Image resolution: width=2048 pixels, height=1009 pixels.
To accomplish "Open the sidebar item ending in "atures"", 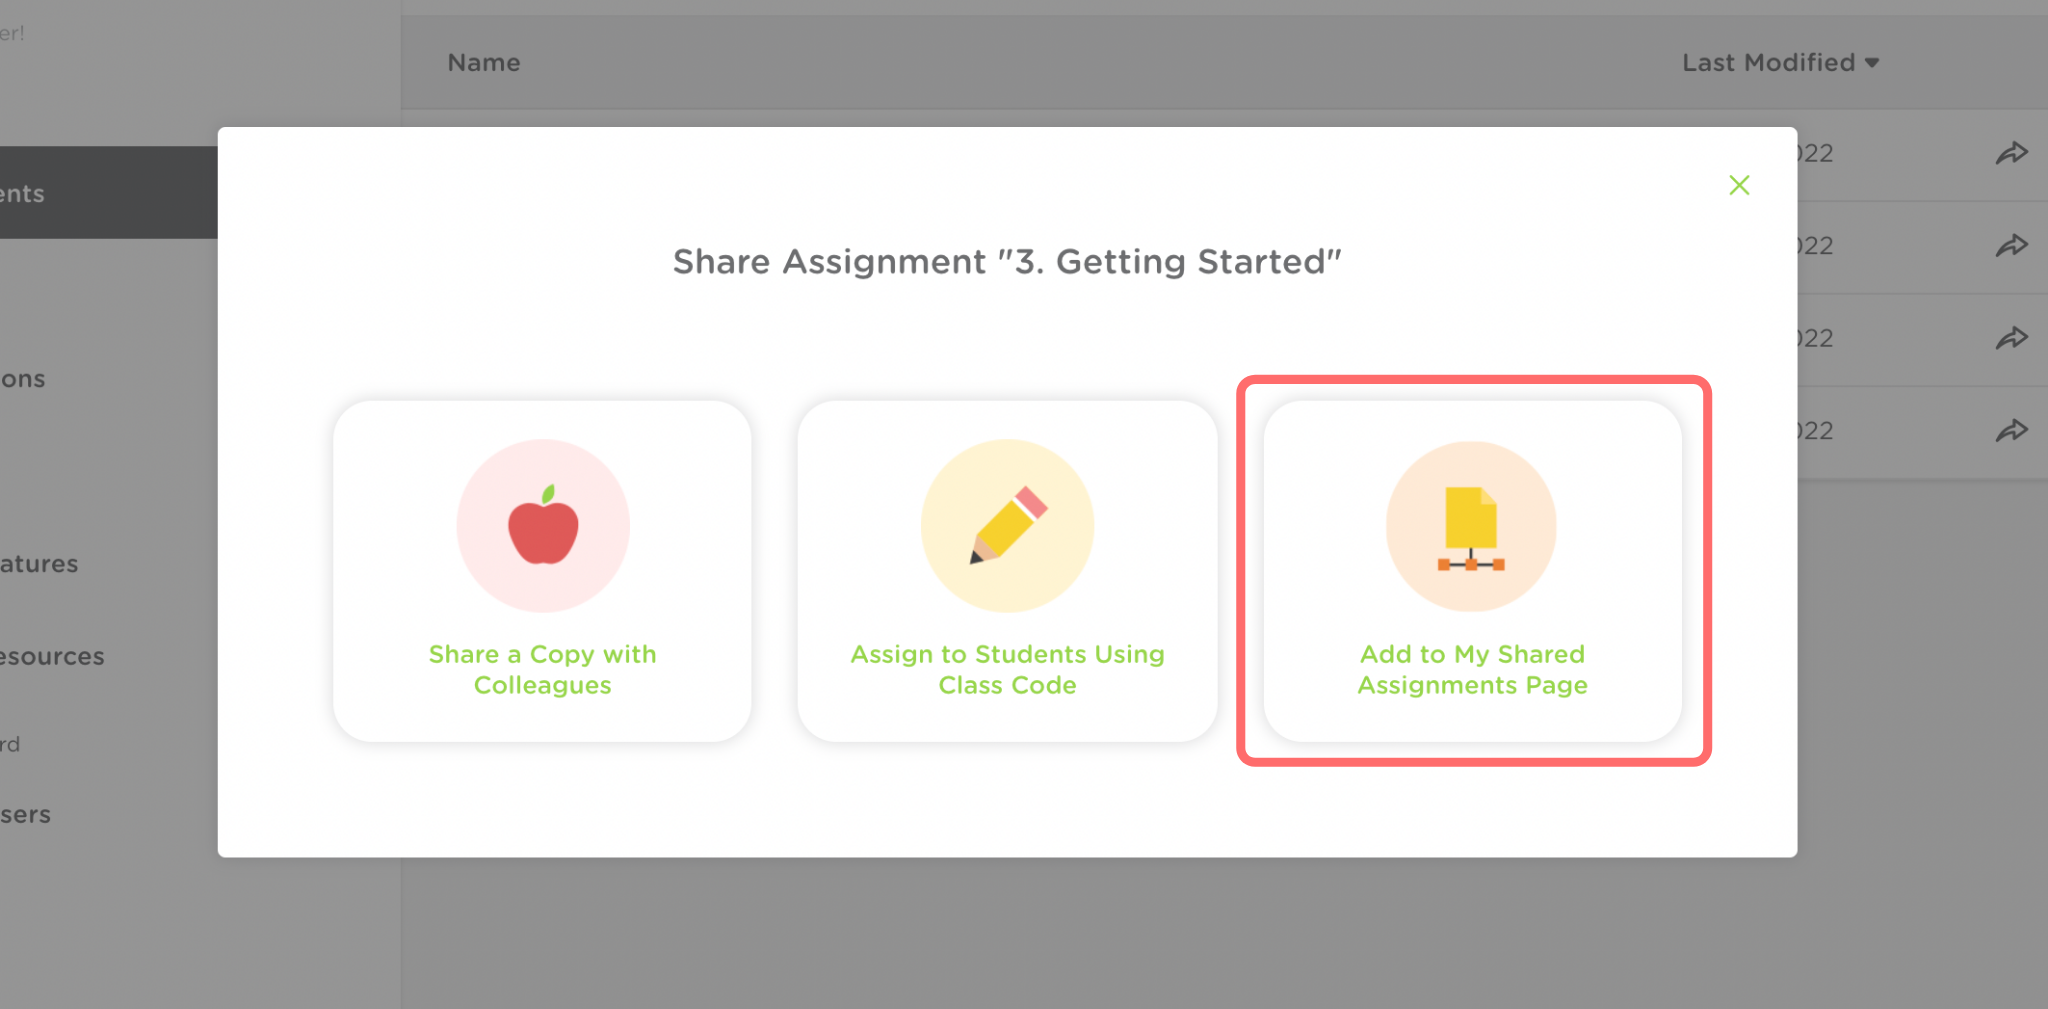I will (39, 564).
